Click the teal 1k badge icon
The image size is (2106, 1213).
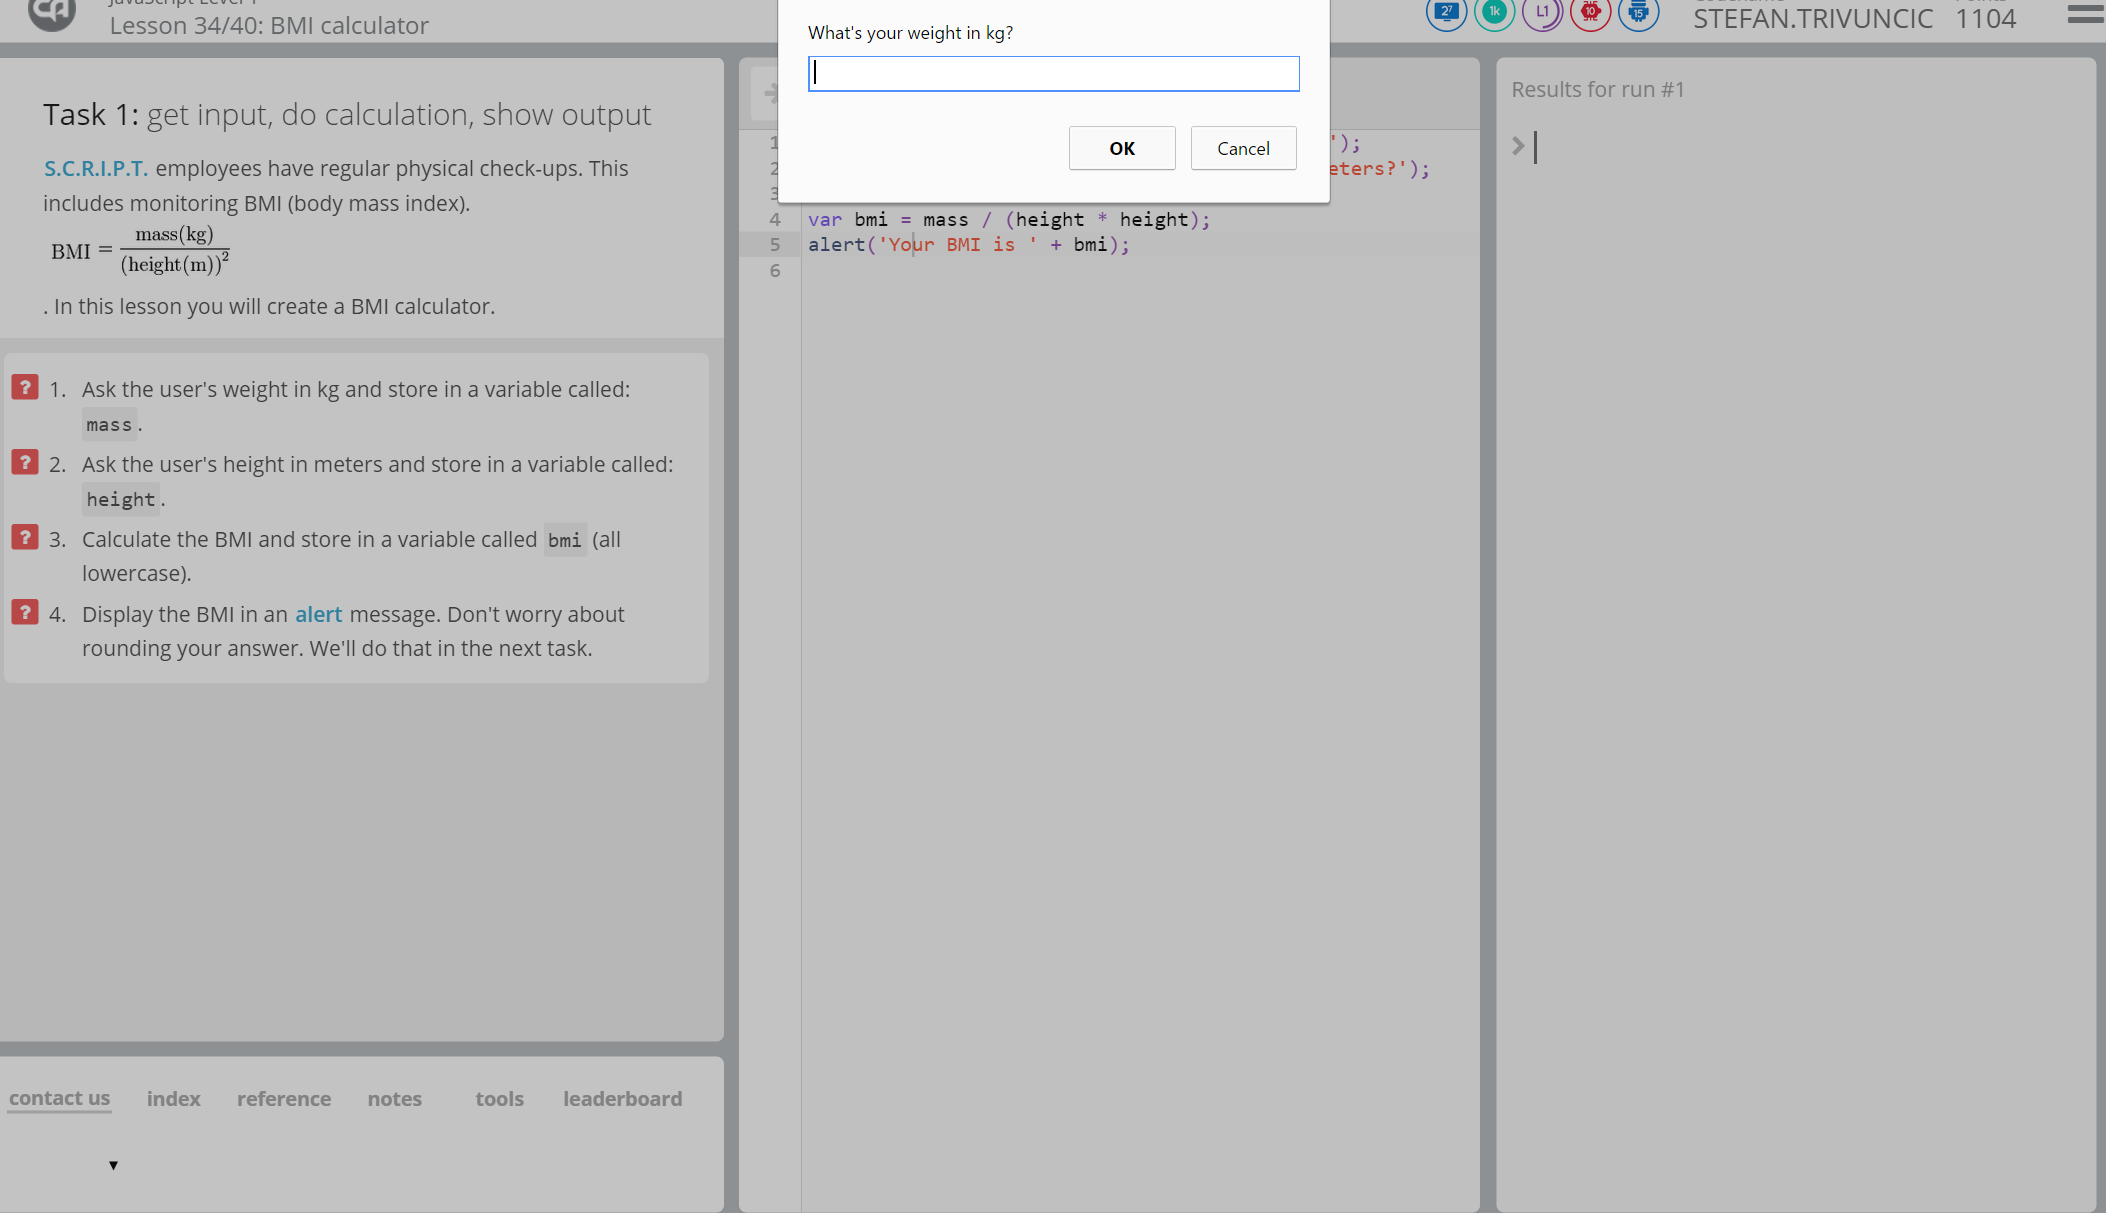click(1494, 13)
